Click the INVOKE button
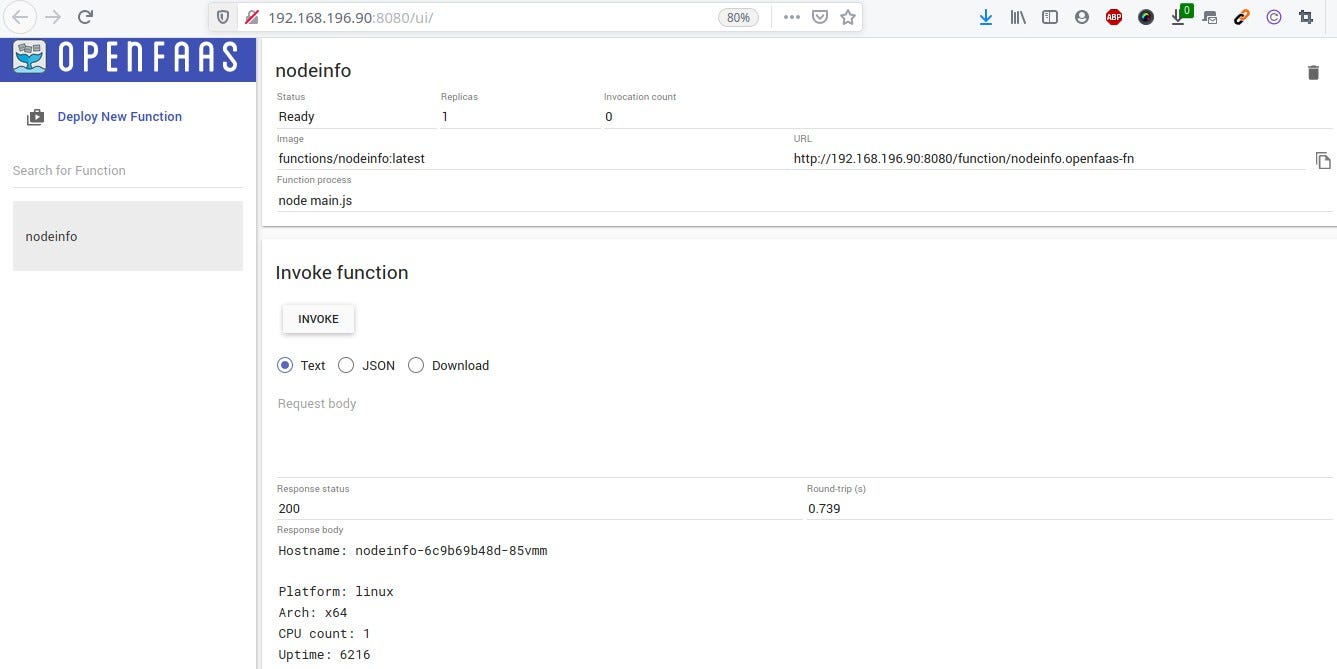This screenshot has height=669, width=1337. 318,319
